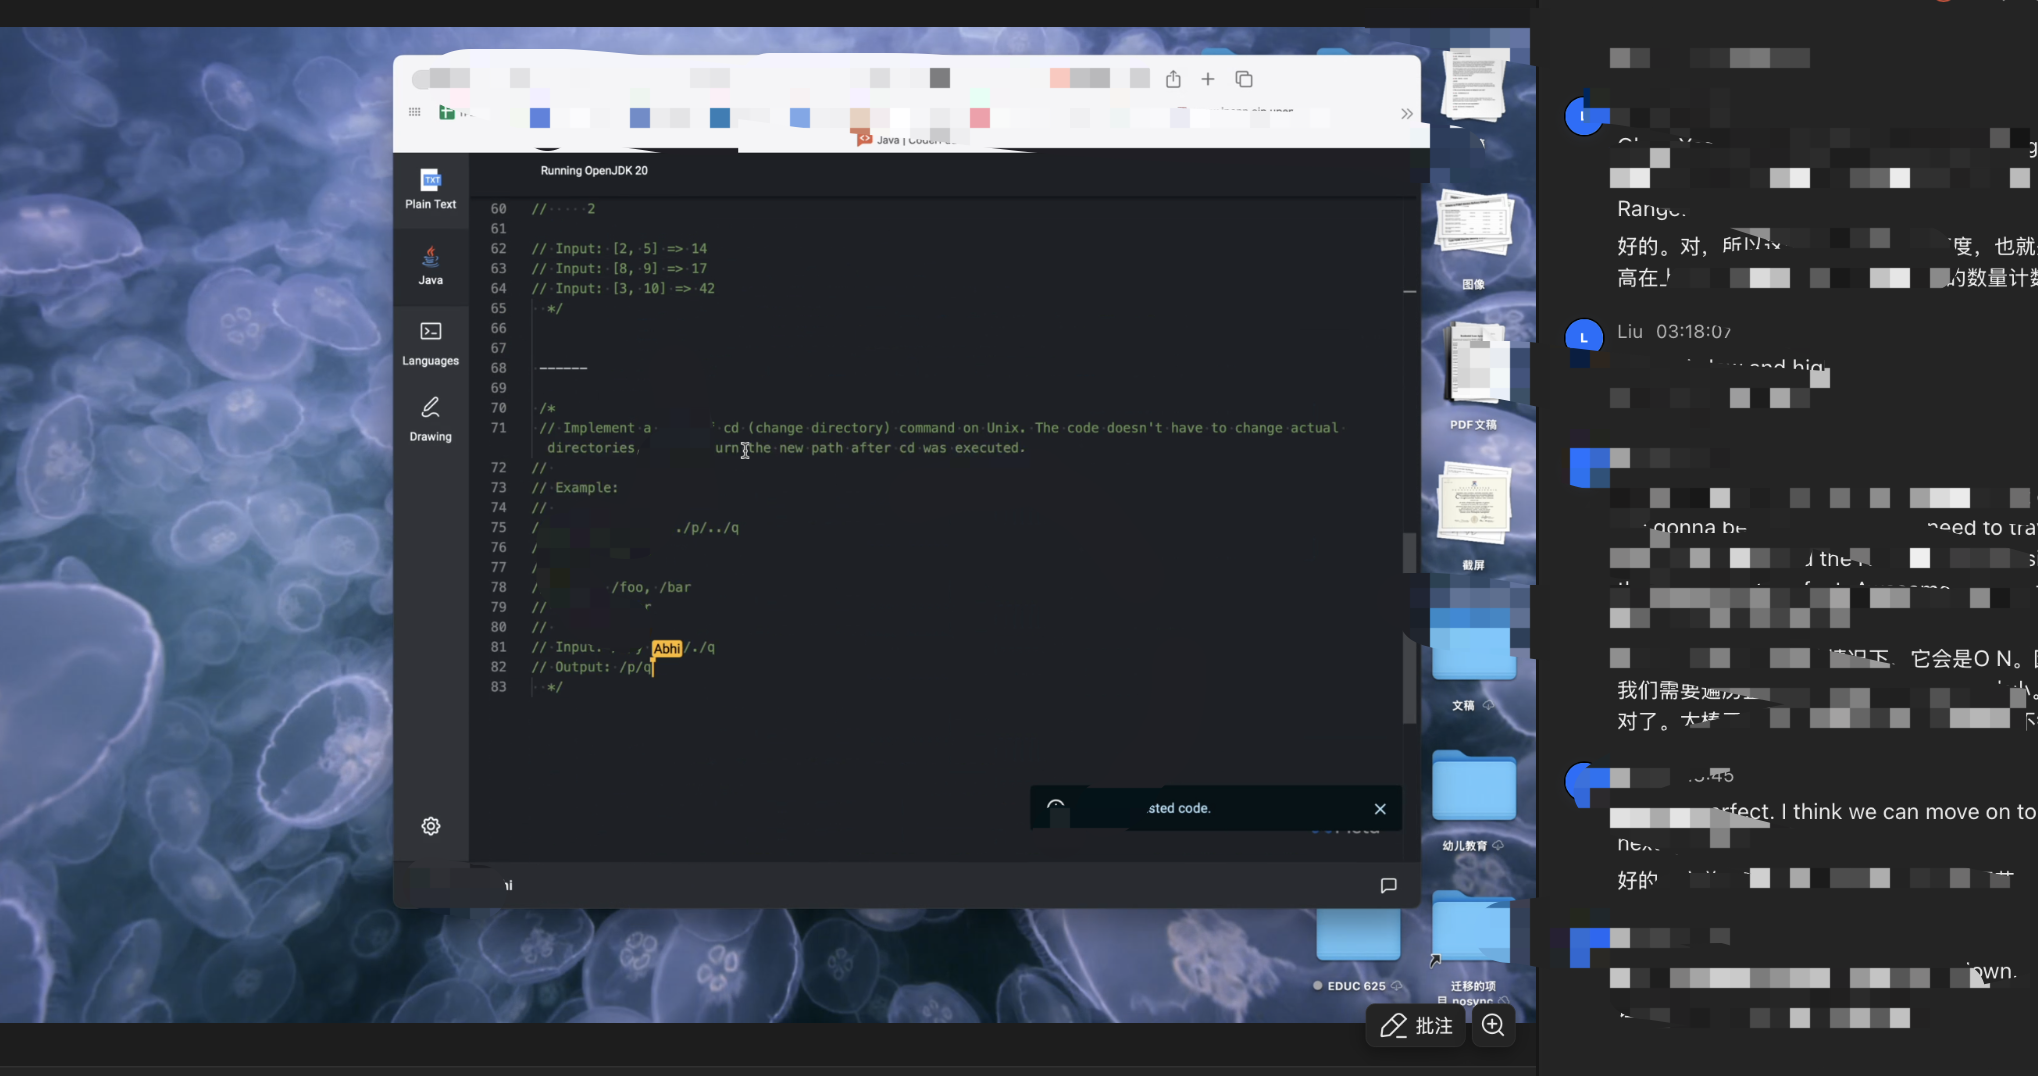This screenshot has height=1076, width=2038.
Task: Expand the favorites bar overflow chevron
Action: (1407, 113)
